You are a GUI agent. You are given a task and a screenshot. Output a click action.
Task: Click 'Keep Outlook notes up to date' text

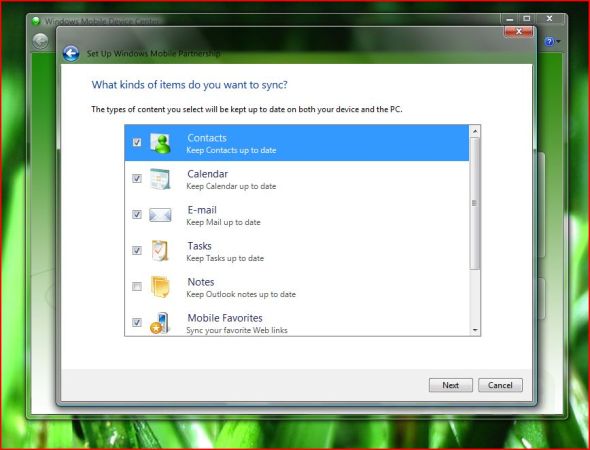[x=241, y=294]
